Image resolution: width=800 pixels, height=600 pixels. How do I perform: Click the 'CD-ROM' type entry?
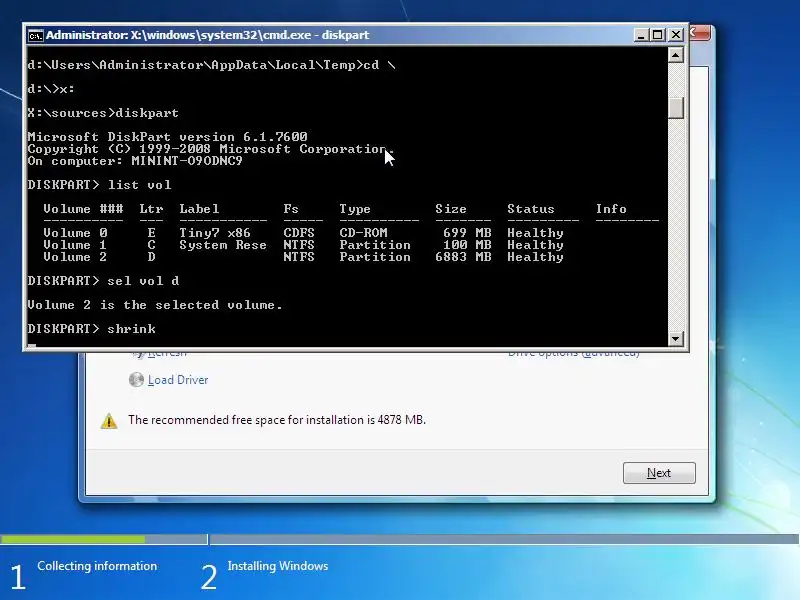pos(363,233)
